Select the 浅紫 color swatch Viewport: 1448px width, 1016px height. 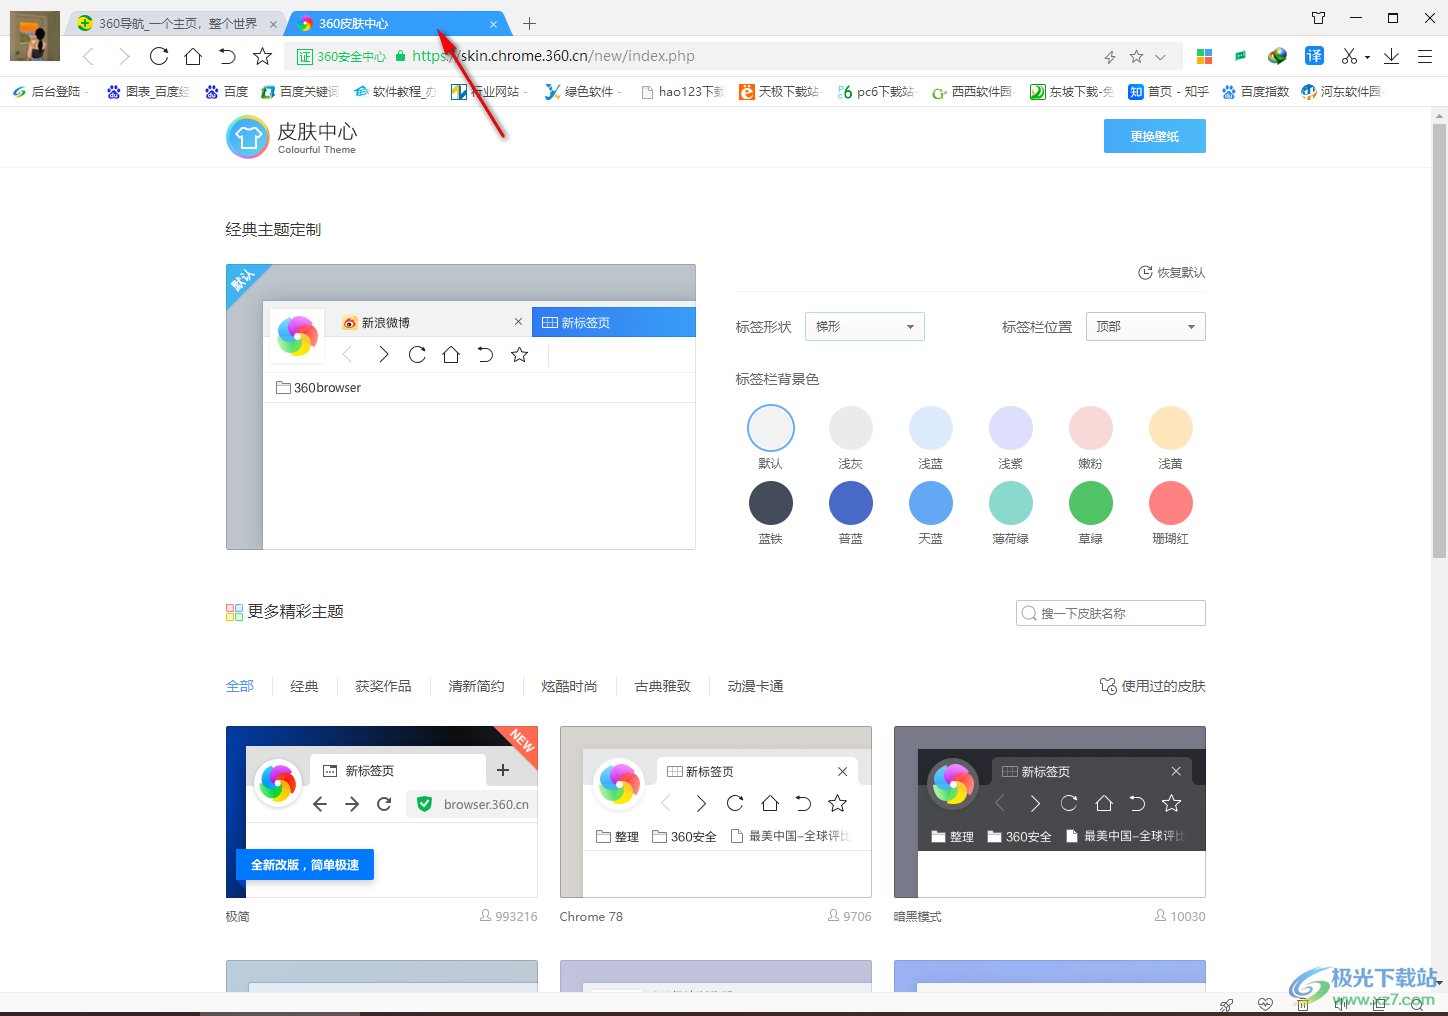tap(1010, 428)
